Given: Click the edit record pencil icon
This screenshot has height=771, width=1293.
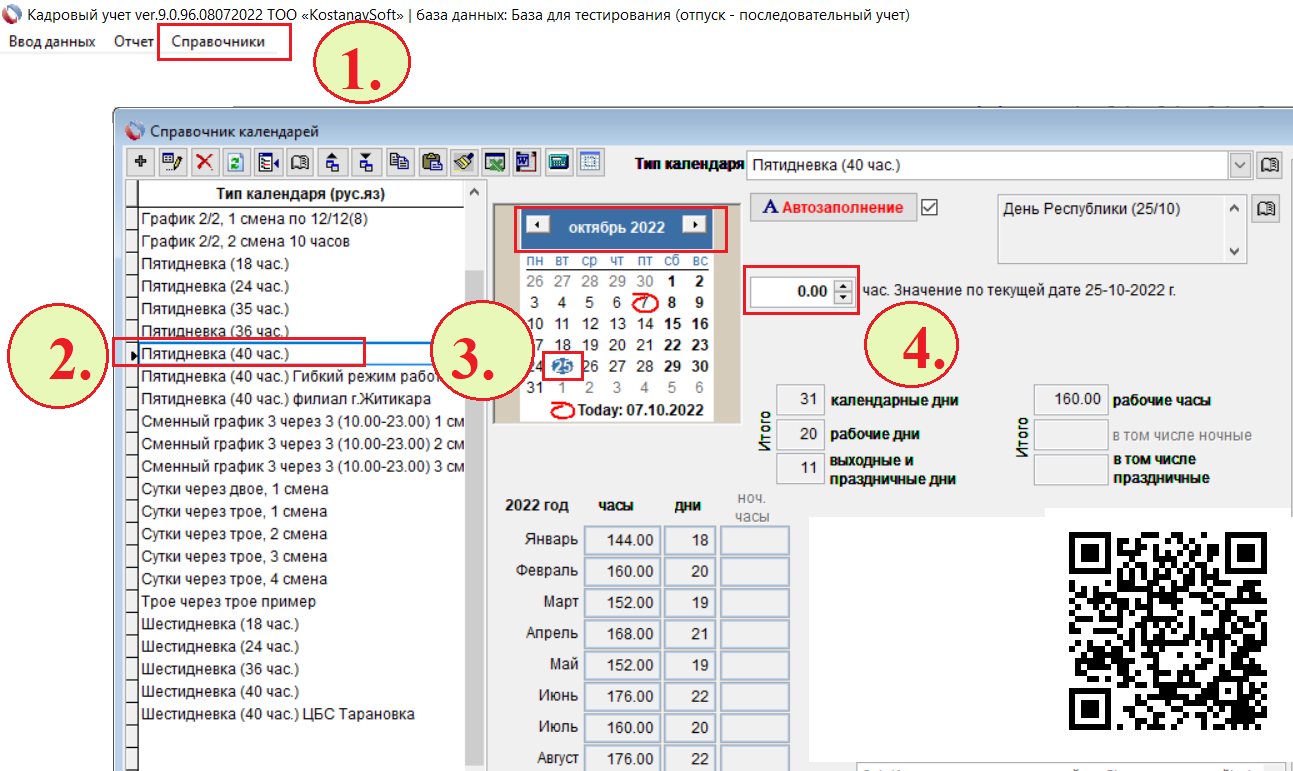Looking at the screenshot, I should point(172,161).
